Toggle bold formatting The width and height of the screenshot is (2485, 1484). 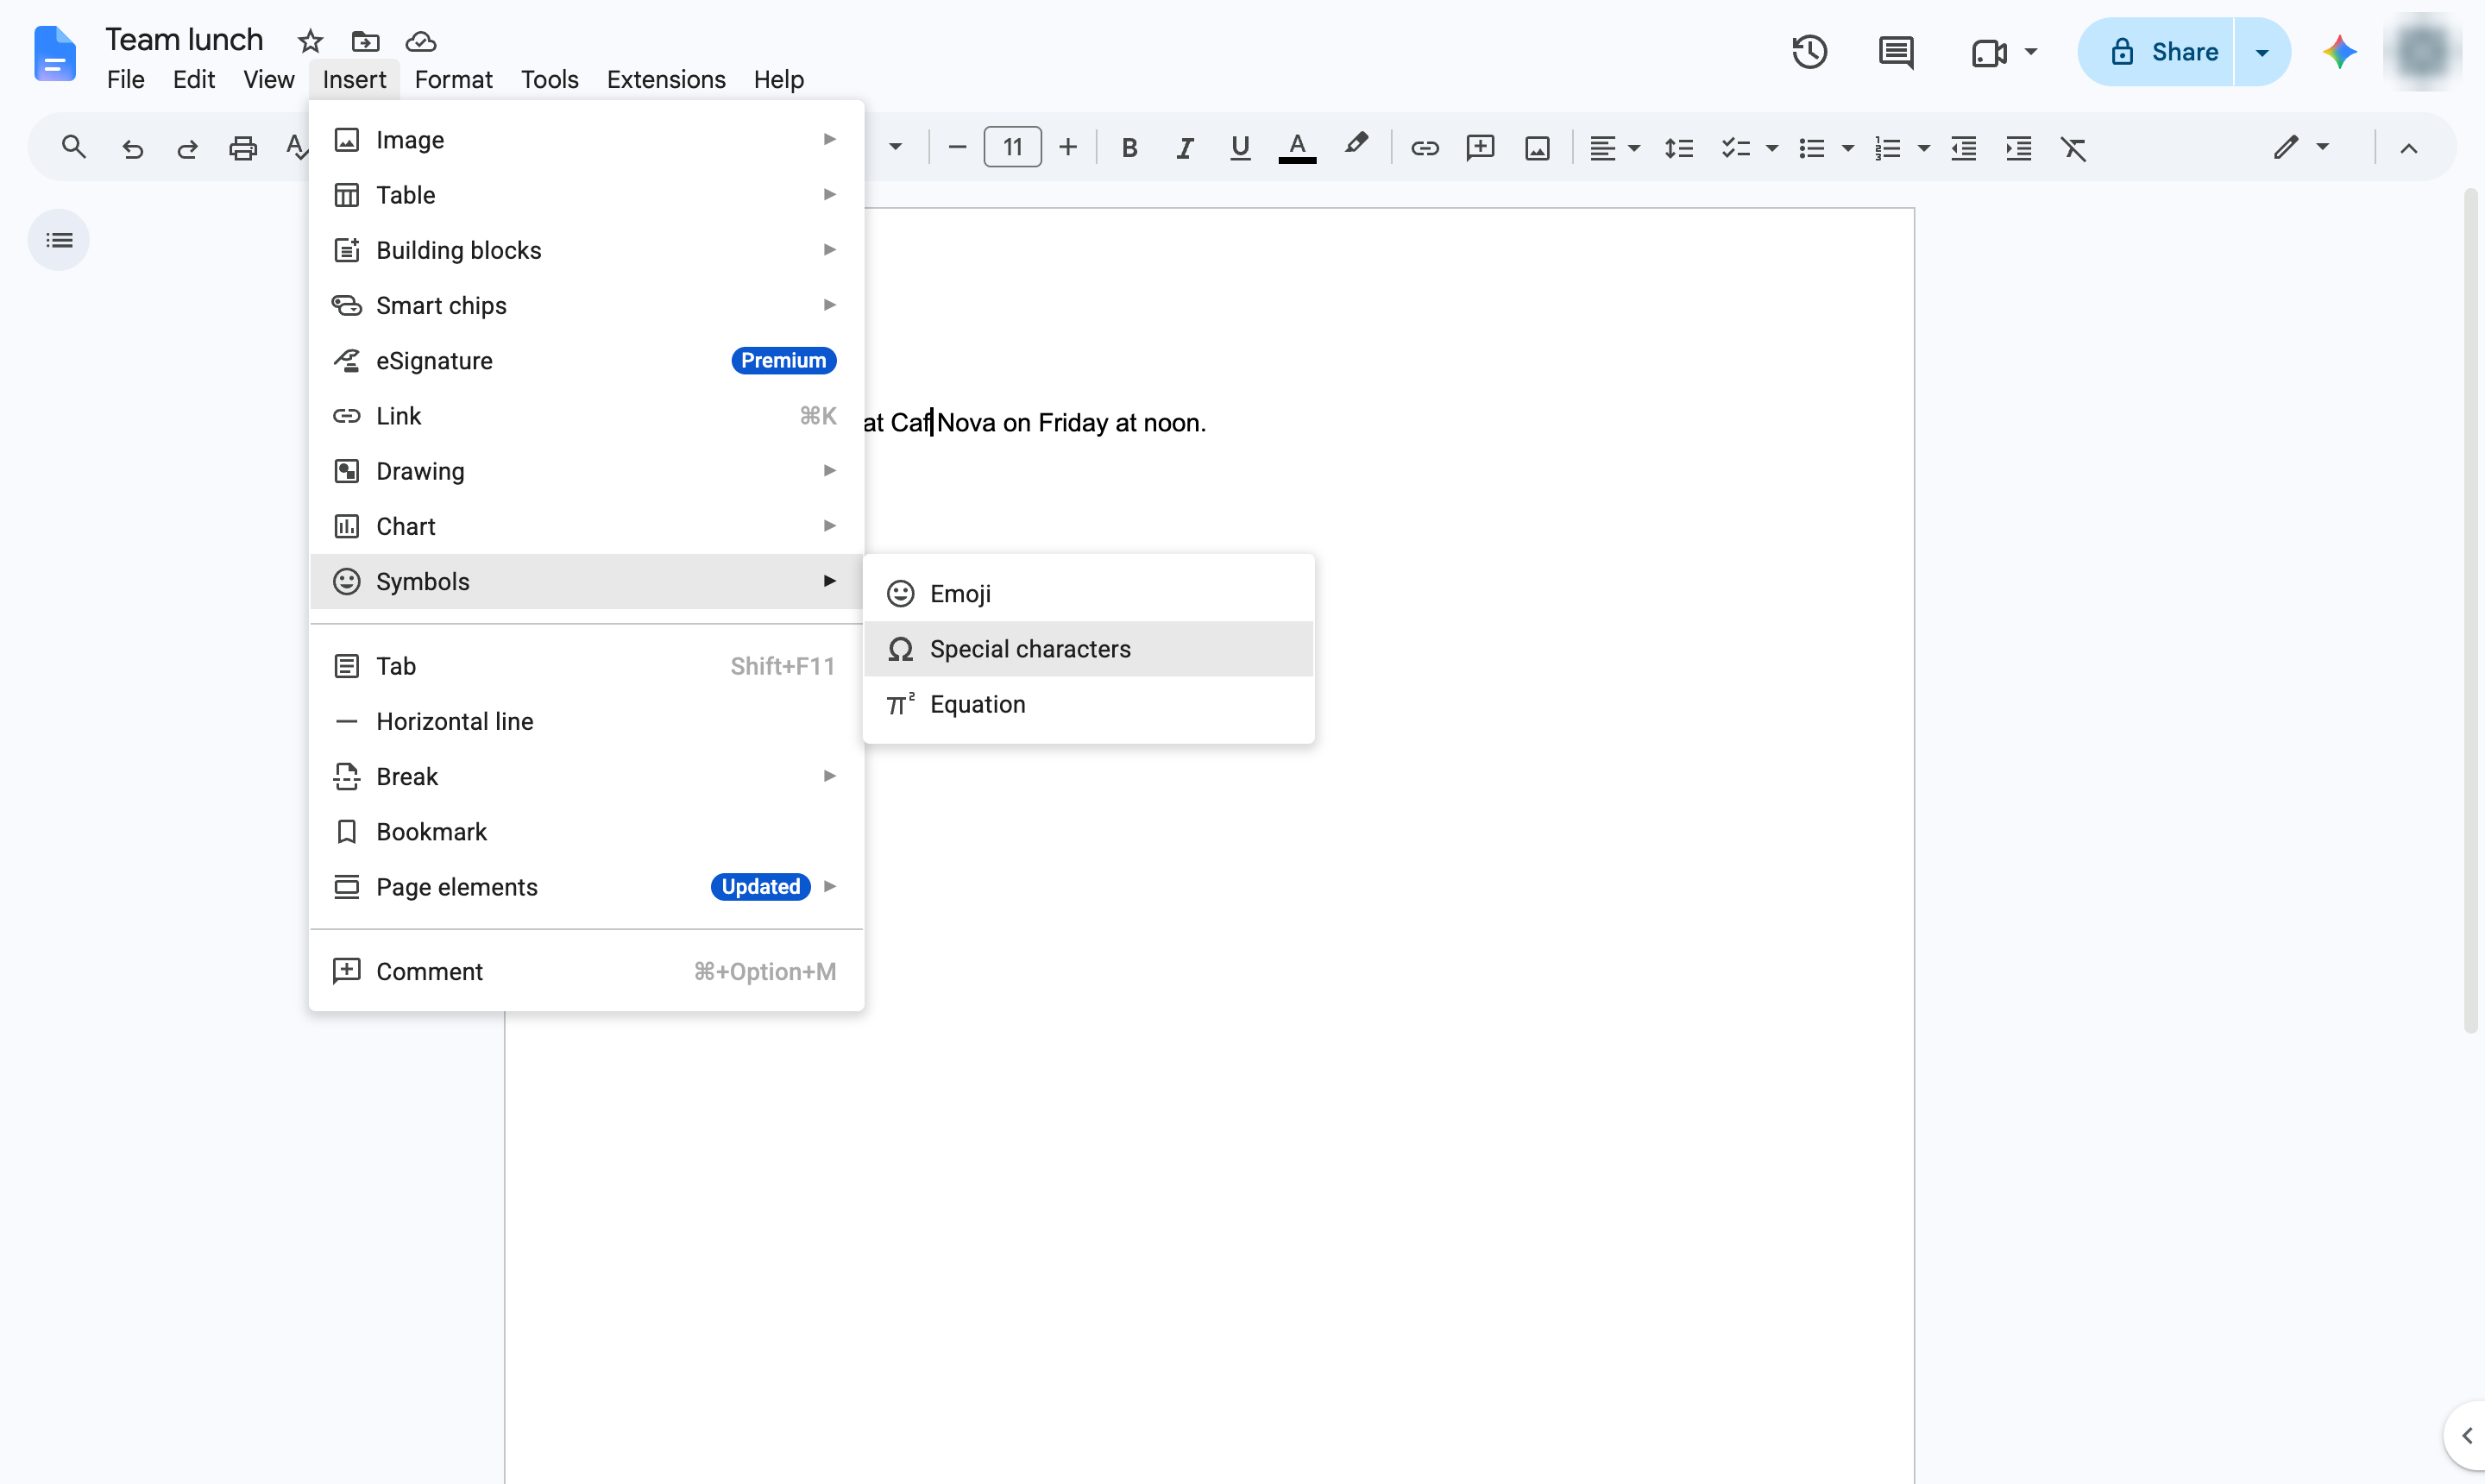point(1129,149)
